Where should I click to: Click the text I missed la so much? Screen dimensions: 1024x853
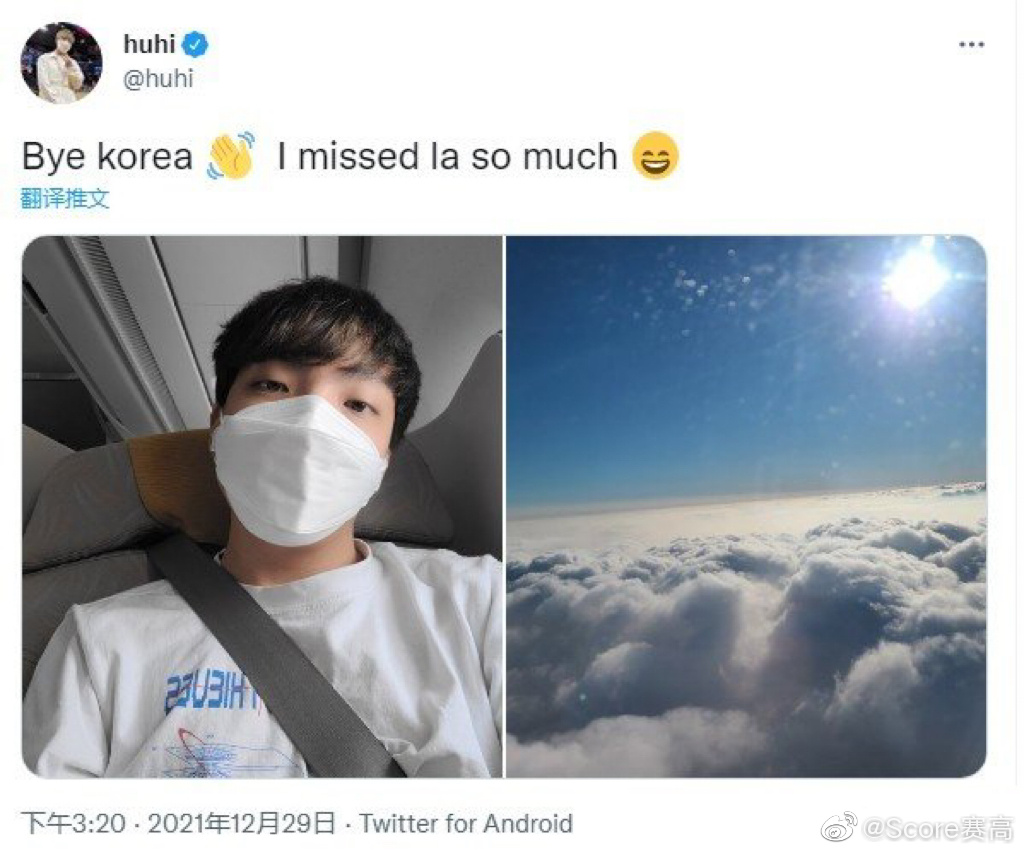(x=447, y=157)
